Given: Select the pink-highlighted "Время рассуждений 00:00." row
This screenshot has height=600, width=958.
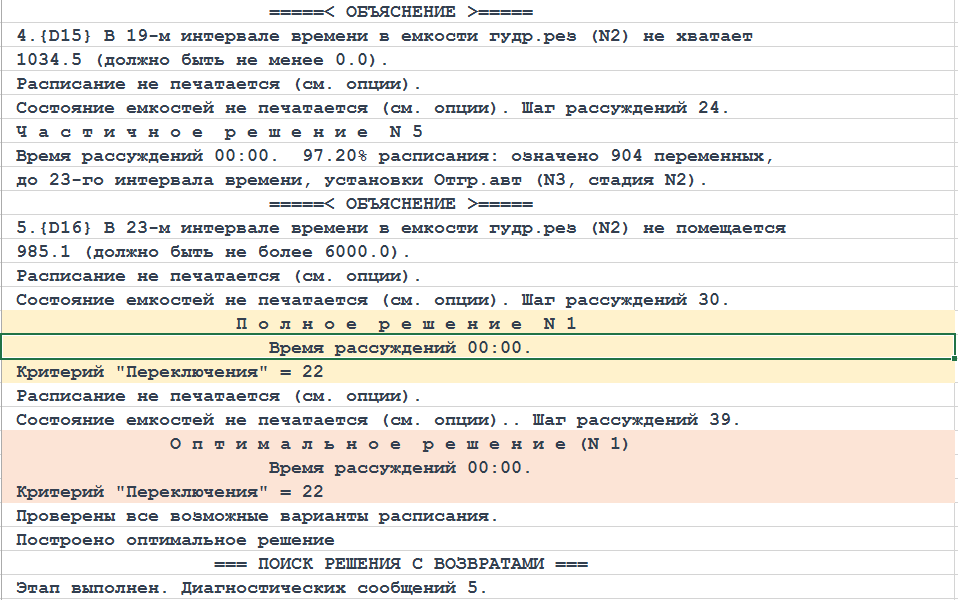Looking at the screenshot, I should coord(400,468).
